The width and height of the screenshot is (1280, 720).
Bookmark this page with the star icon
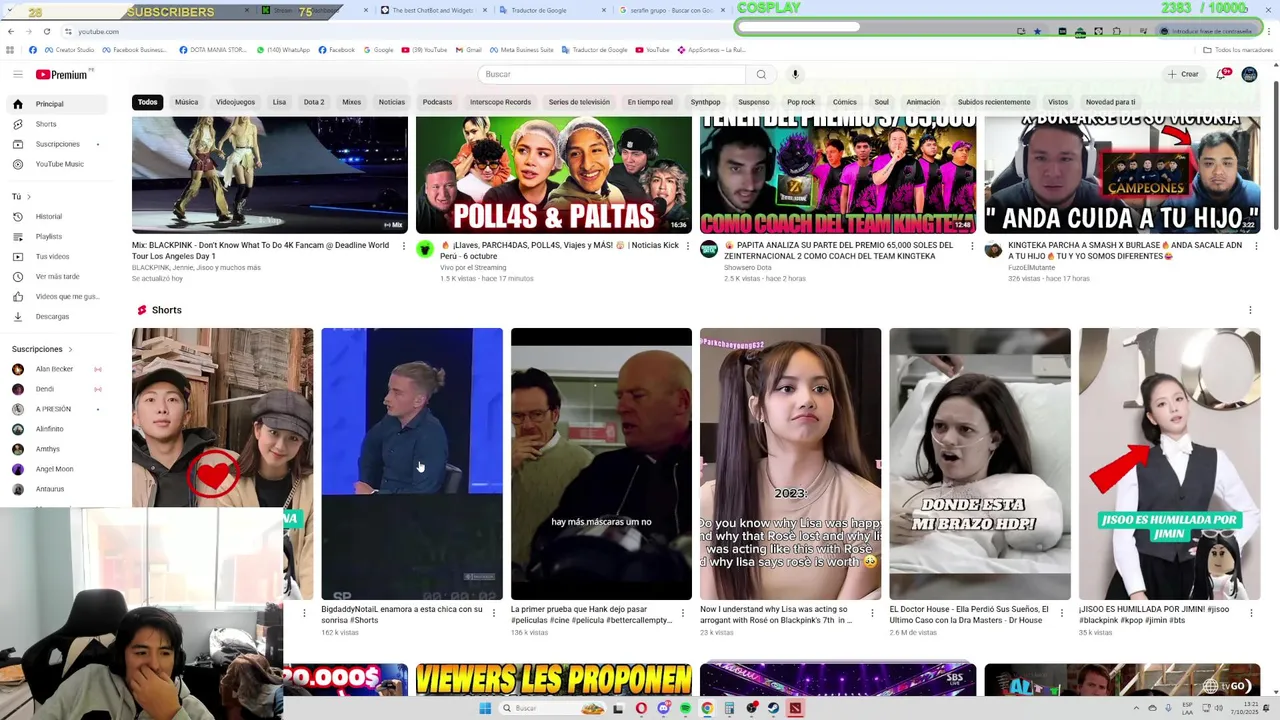pyautogui.click(x=1037, y=31)
